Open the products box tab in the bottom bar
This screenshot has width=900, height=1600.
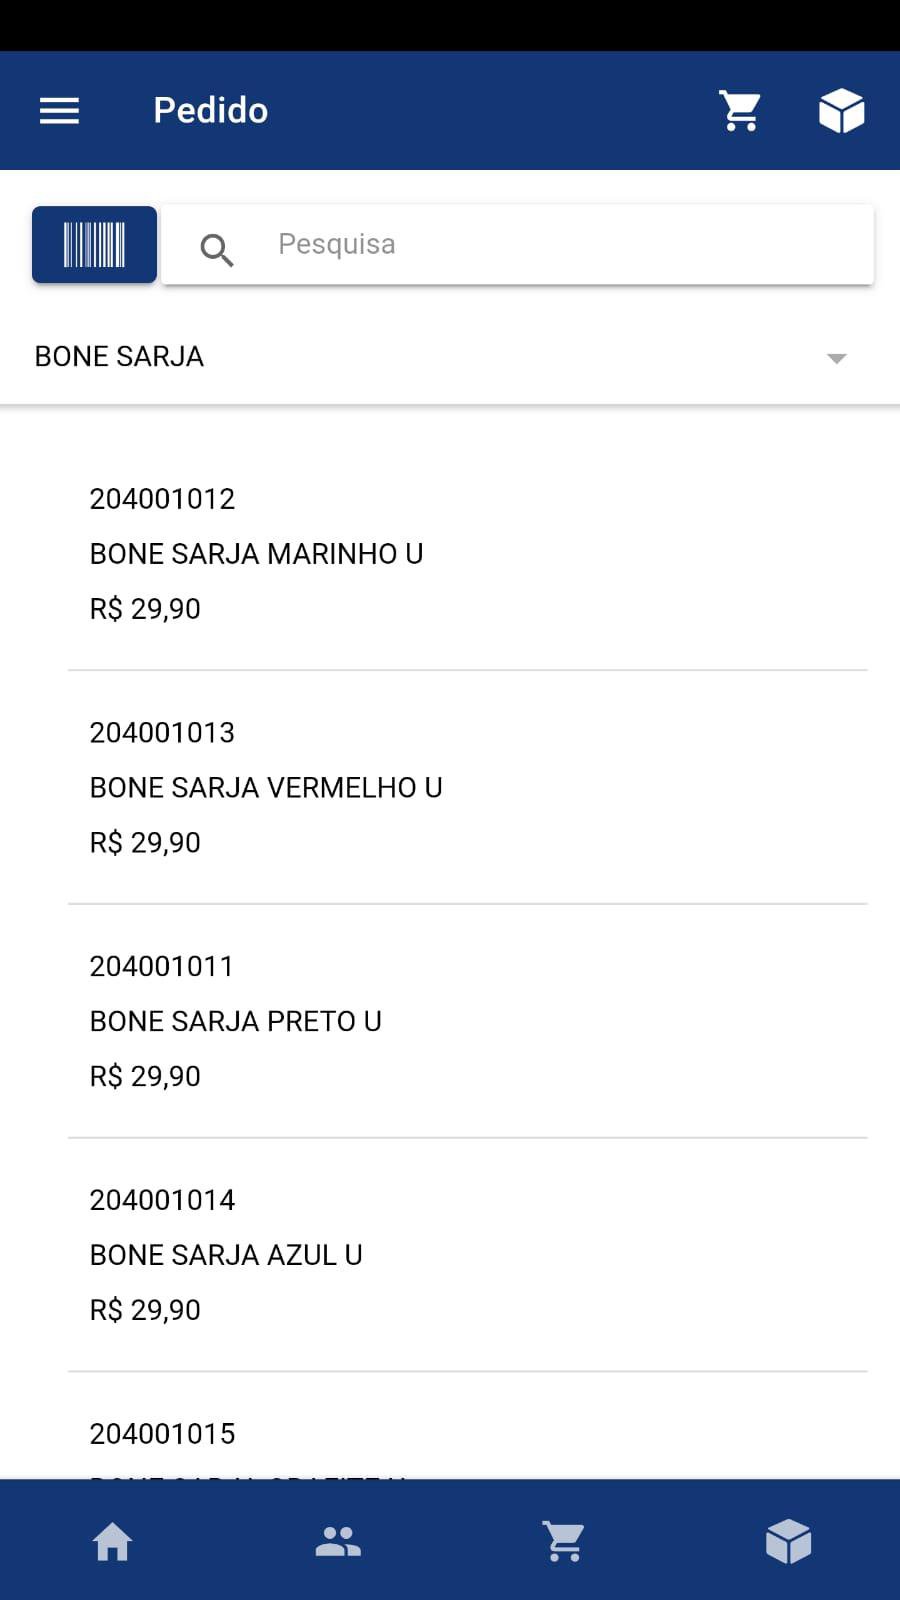coord(788,1541)
